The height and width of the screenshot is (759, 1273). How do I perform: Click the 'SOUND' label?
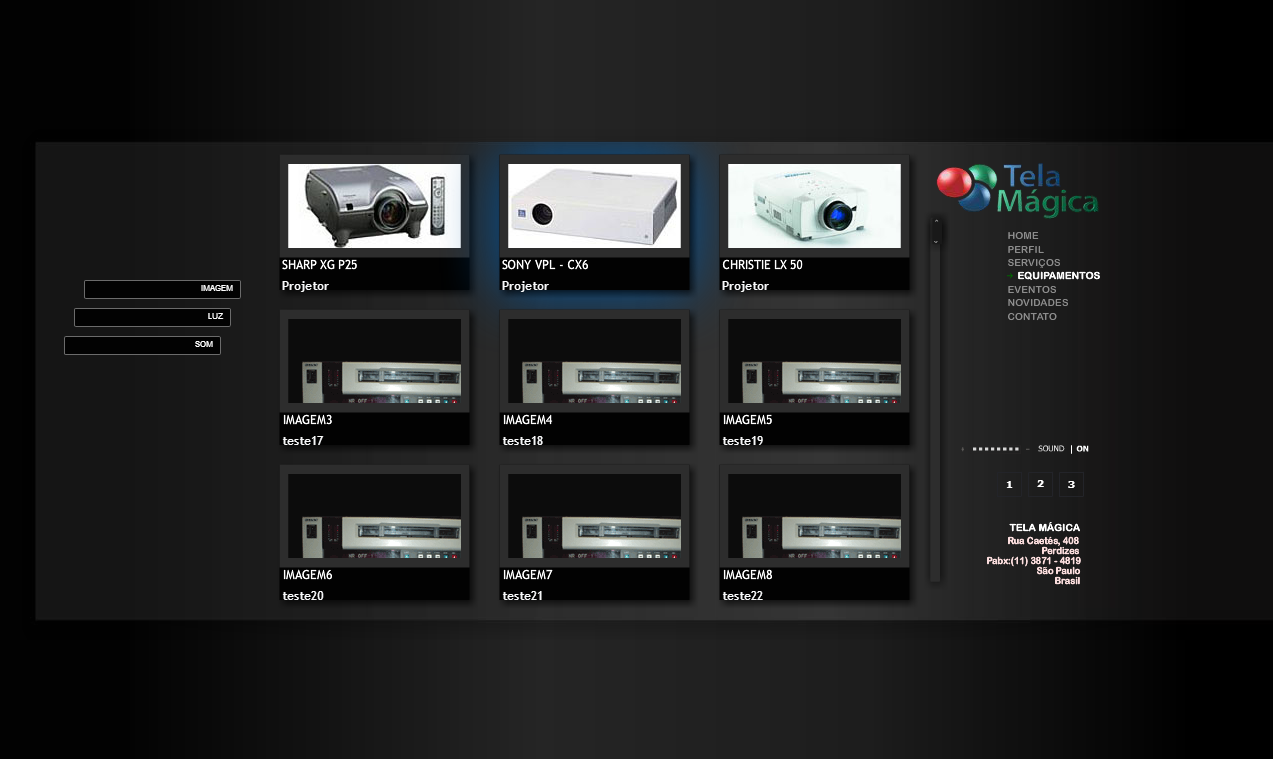pyautogui.click(x=1051, y=449)
